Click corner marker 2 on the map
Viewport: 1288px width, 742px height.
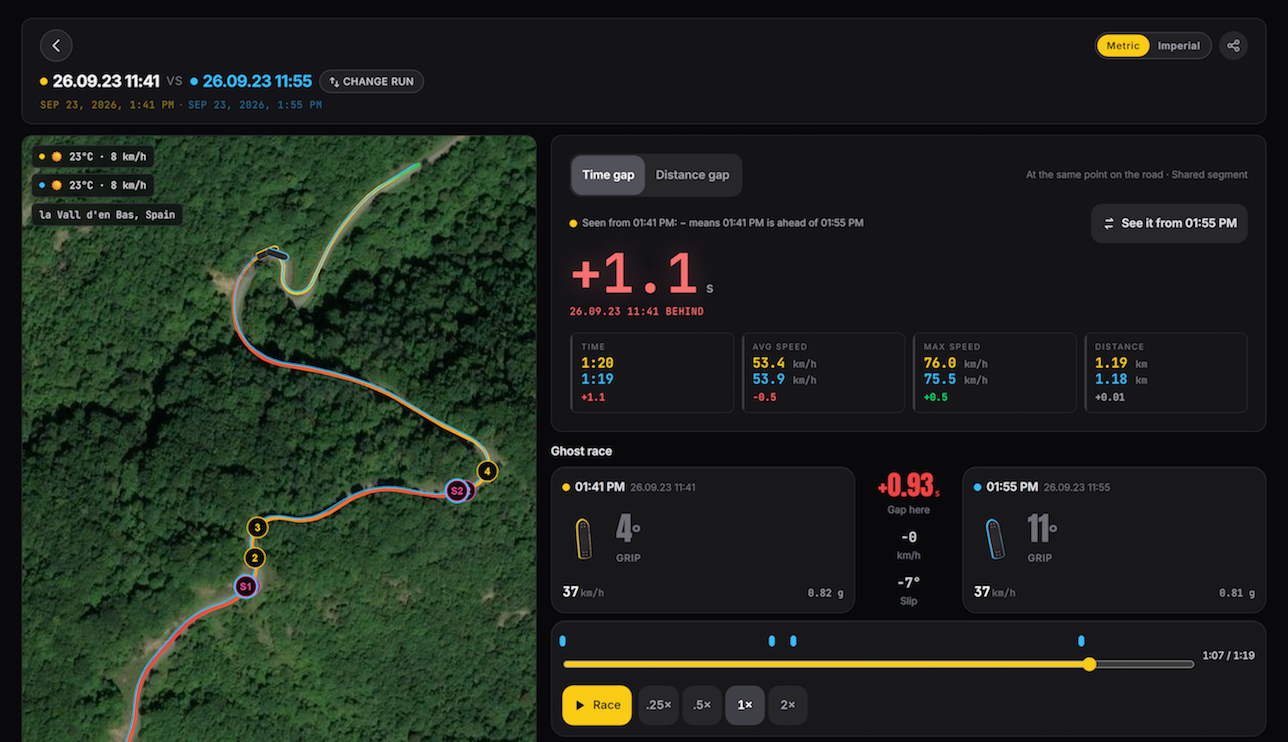255,558
